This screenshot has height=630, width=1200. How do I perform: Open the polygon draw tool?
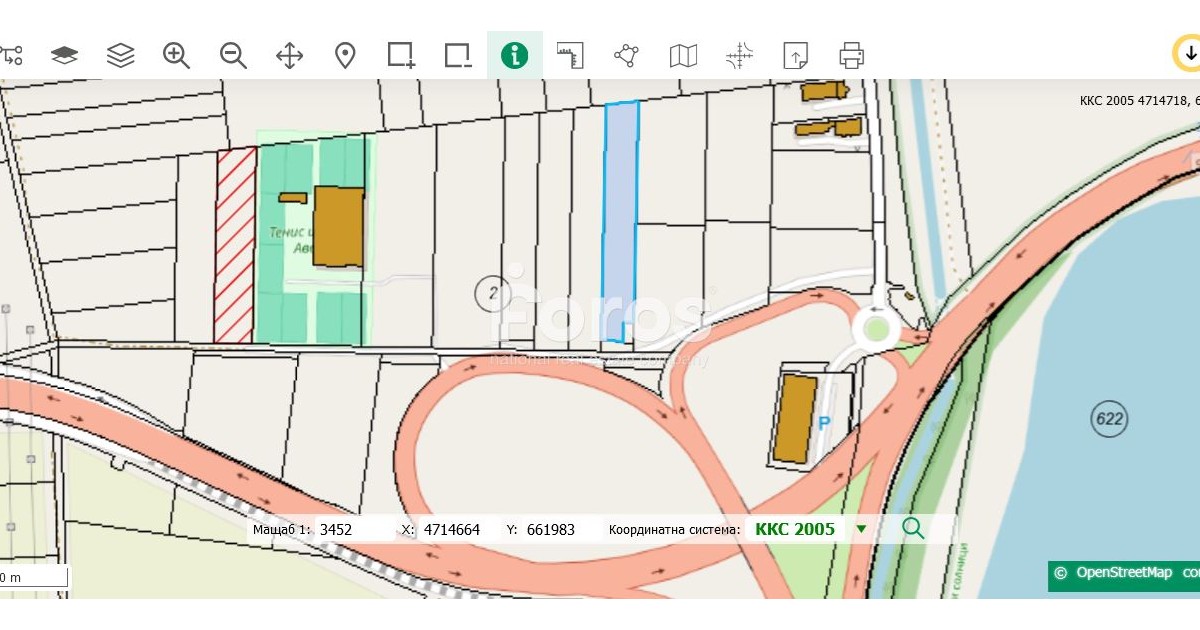[627, 55]
